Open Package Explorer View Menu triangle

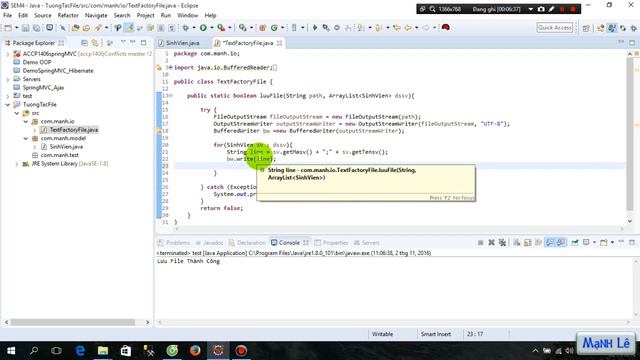tap(123, 42)
